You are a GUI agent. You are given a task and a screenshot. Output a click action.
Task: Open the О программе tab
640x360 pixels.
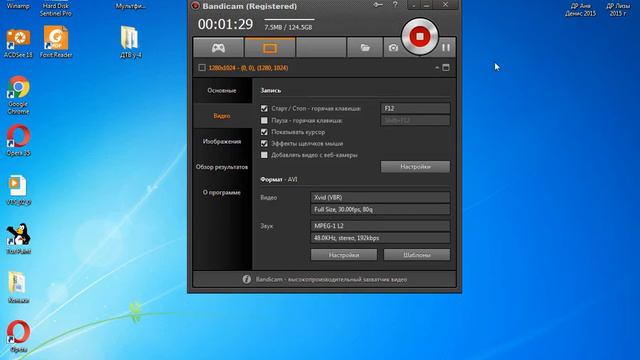click(222, 192)
